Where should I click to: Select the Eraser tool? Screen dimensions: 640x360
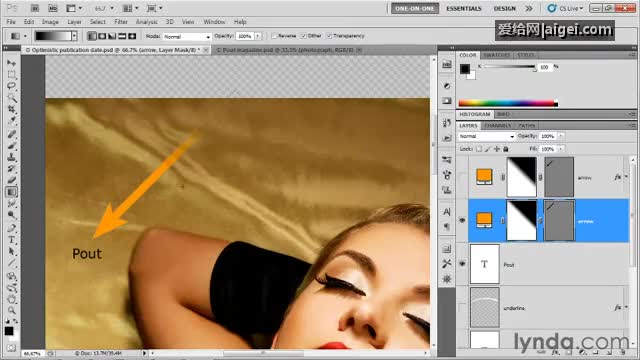coord(11,180)
